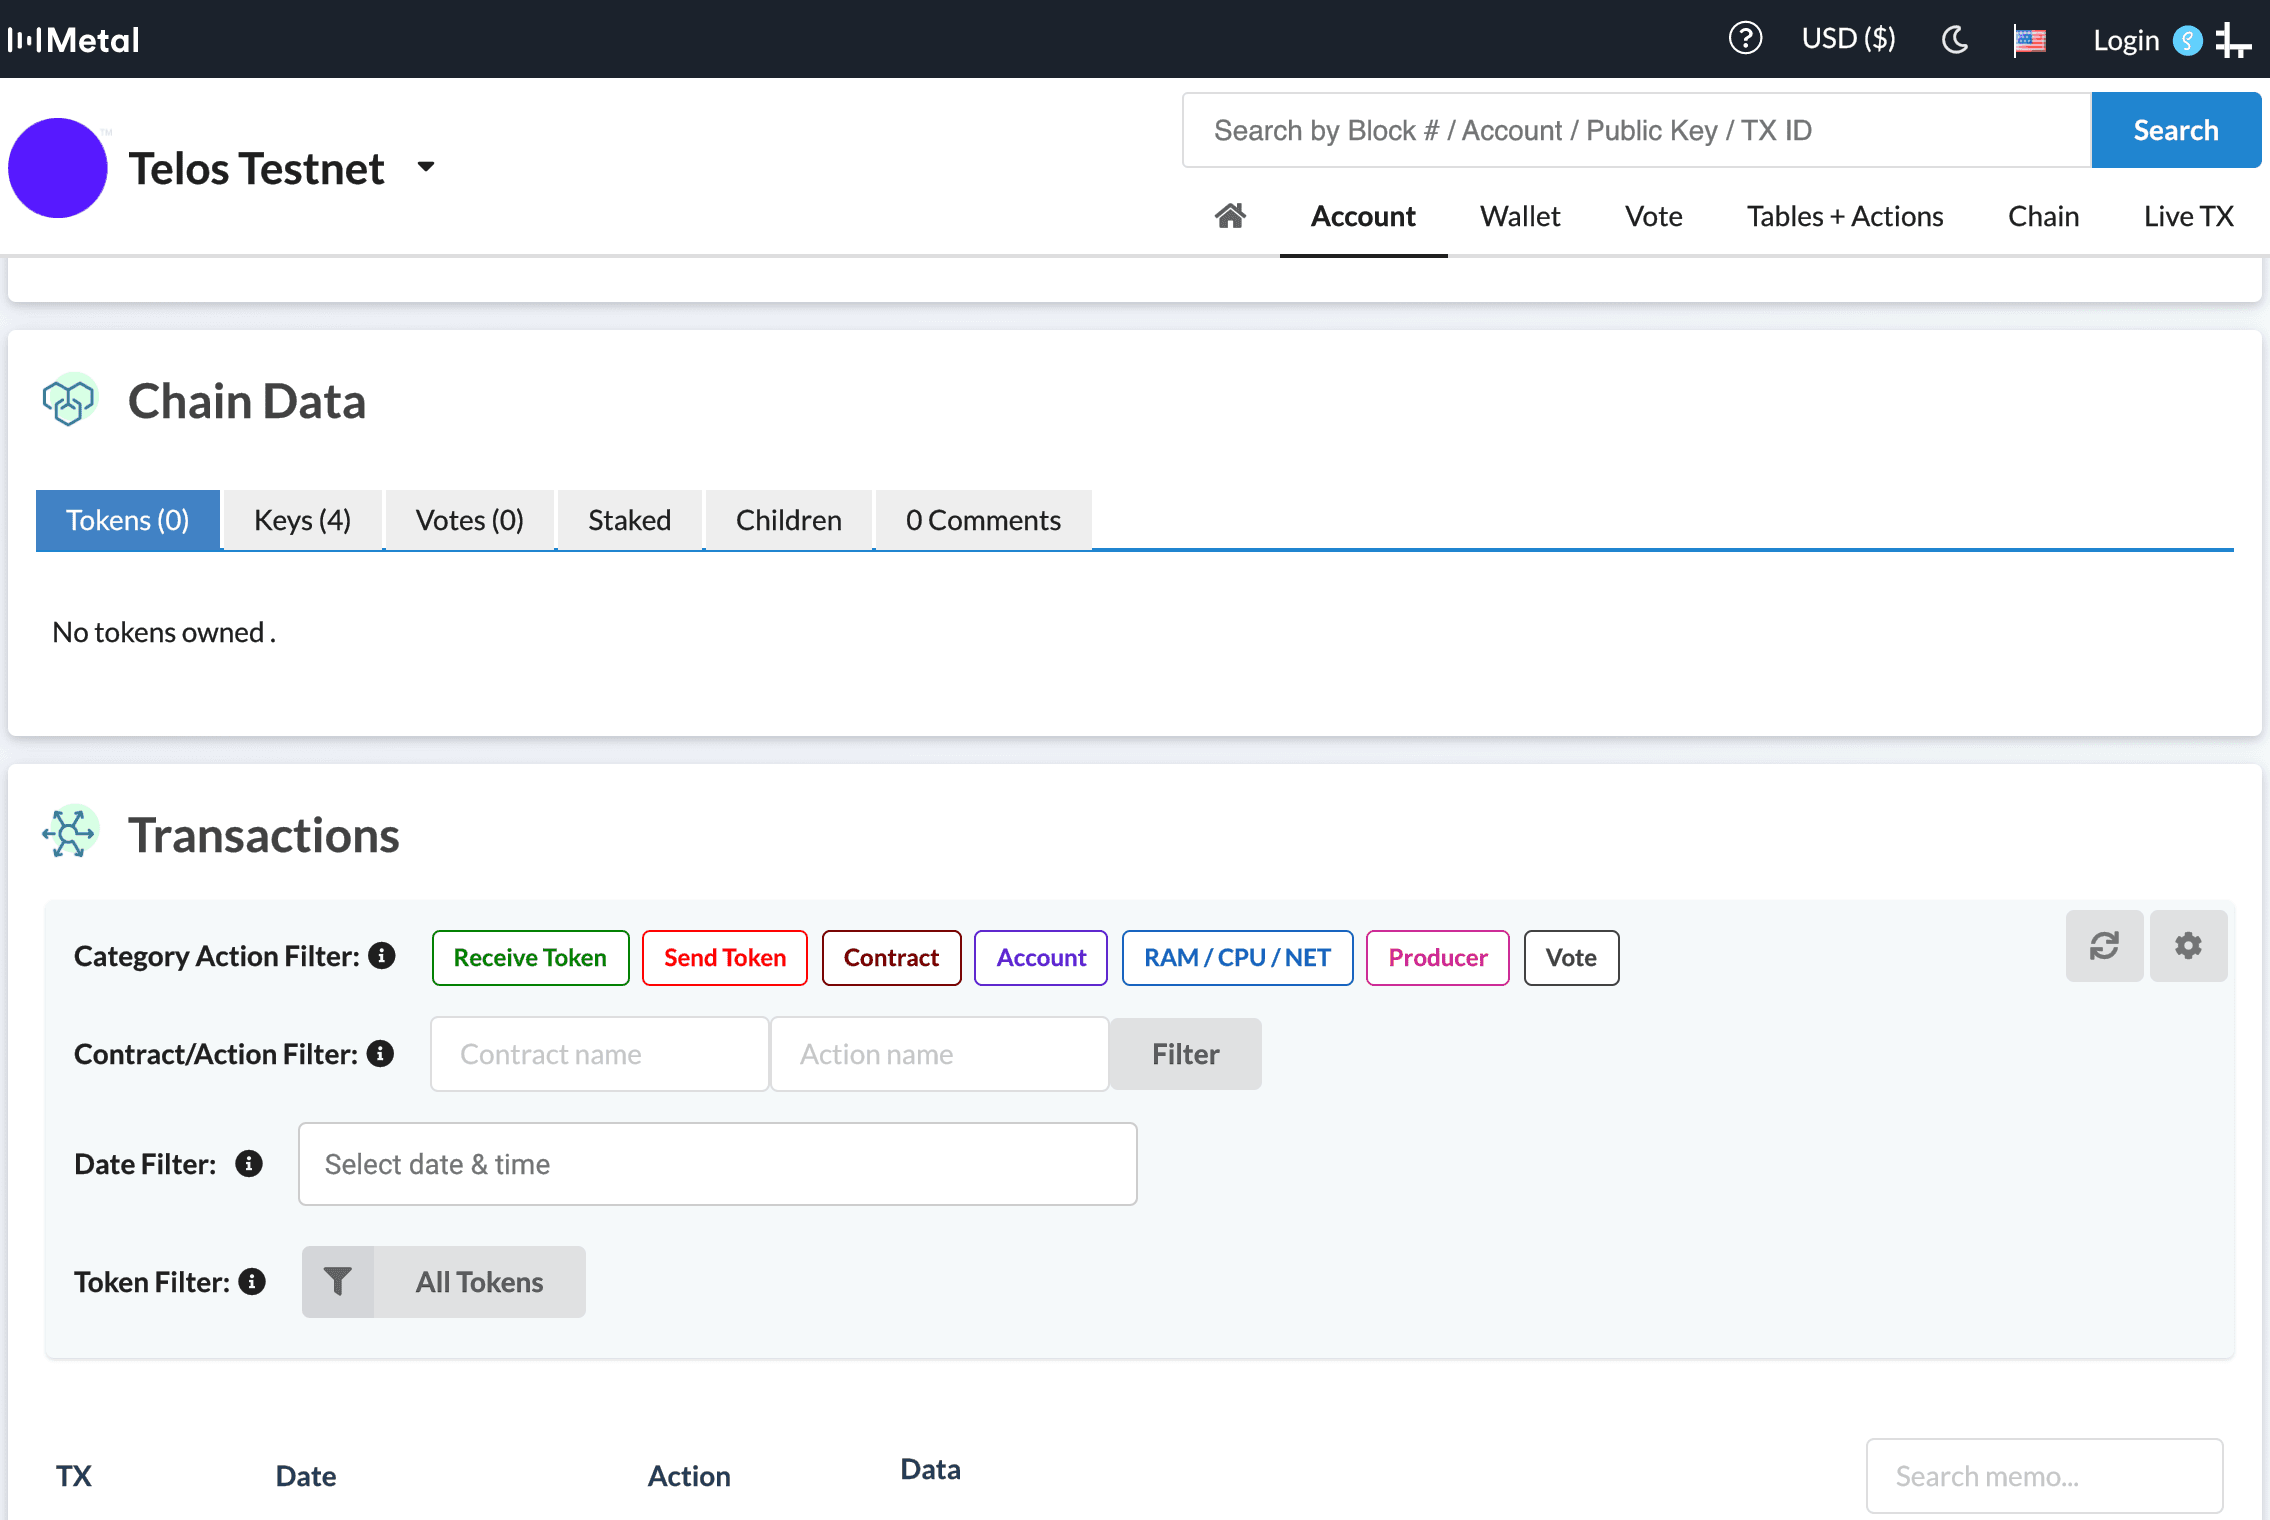
Task: Switch to the Keys (4) tab
Action: (302, 520)
